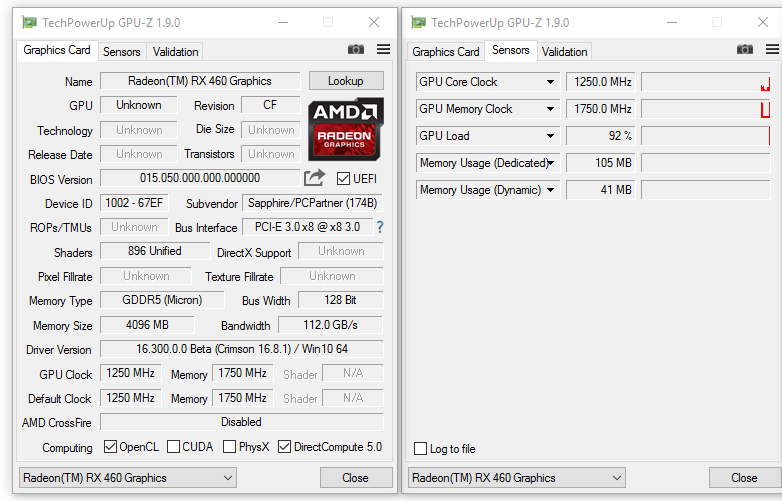
Task: Click the camera screenshot icon in left window
Action: click(x=356, y=50)
